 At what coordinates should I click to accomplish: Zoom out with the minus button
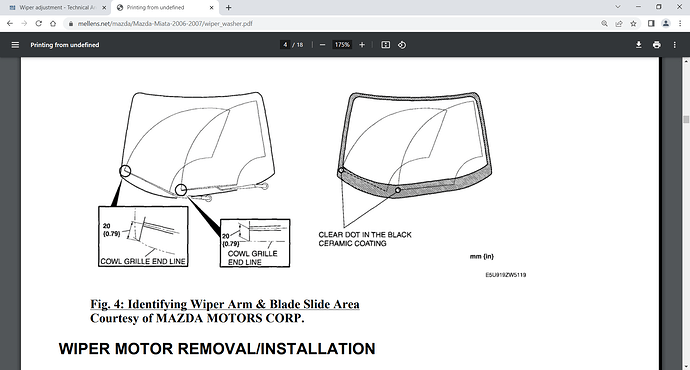tap(323, 45)
